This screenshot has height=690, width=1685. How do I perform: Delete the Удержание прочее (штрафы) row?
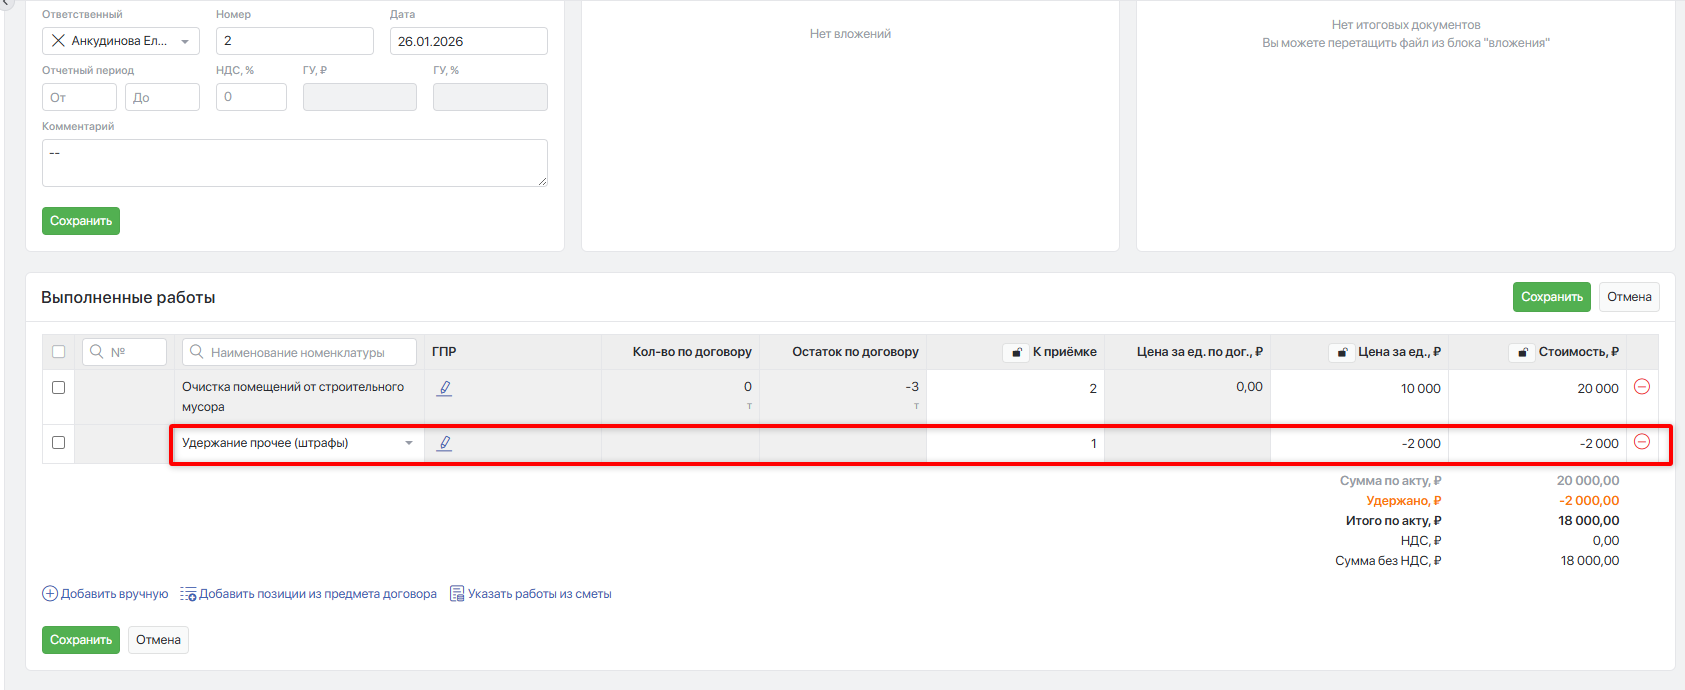(1641, 442)
